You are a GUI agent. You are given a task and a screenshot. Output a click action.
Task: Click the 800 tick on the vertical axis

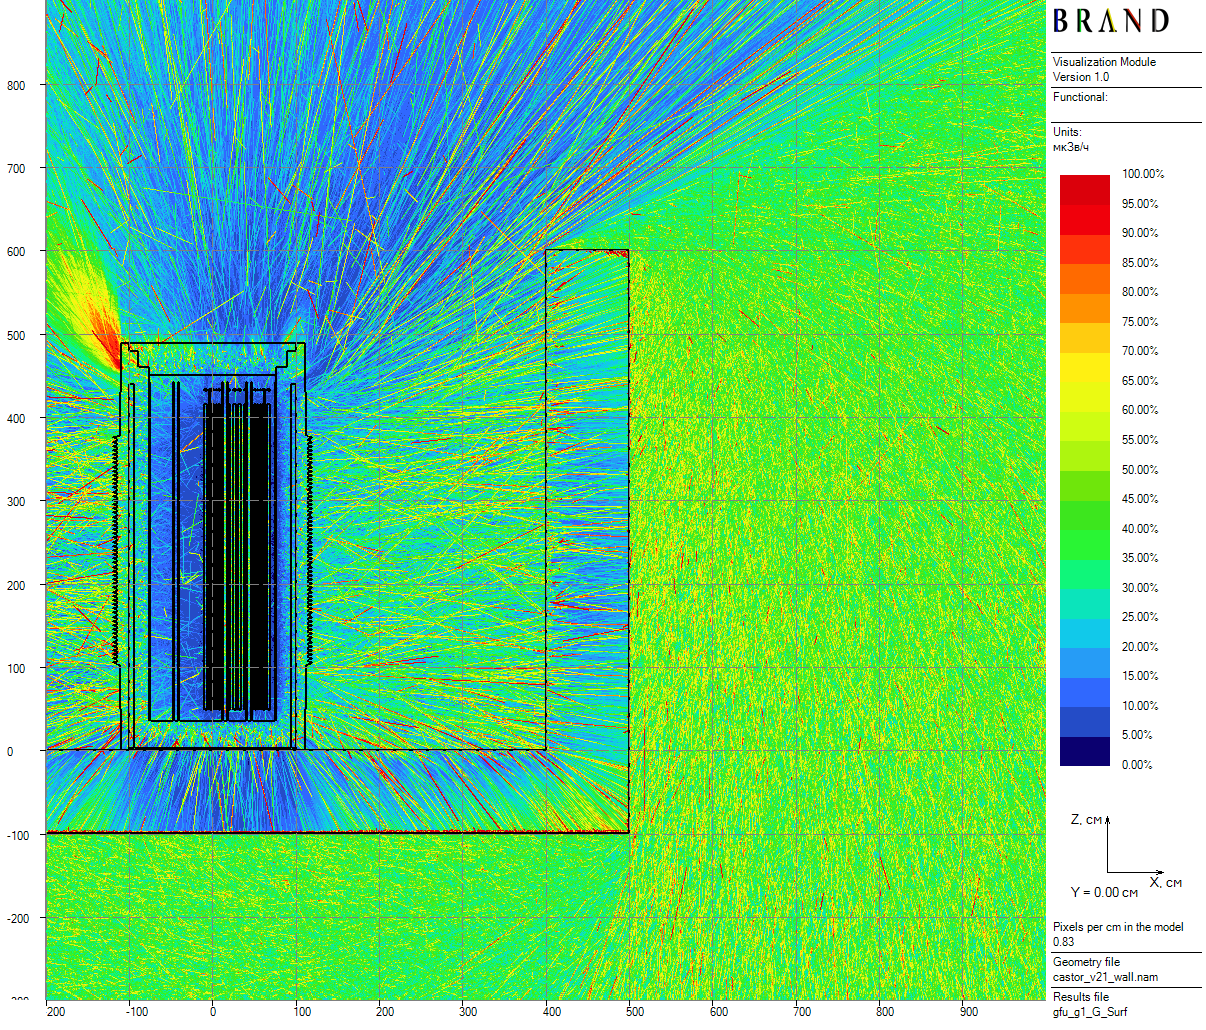(x=17, y=86)
